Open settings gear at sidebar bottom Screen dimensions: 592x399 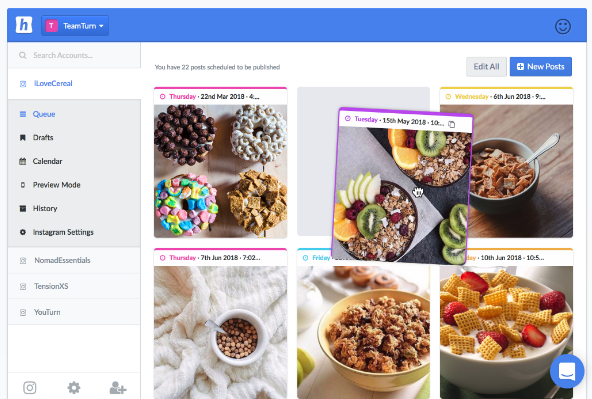(x=74, y=387)
